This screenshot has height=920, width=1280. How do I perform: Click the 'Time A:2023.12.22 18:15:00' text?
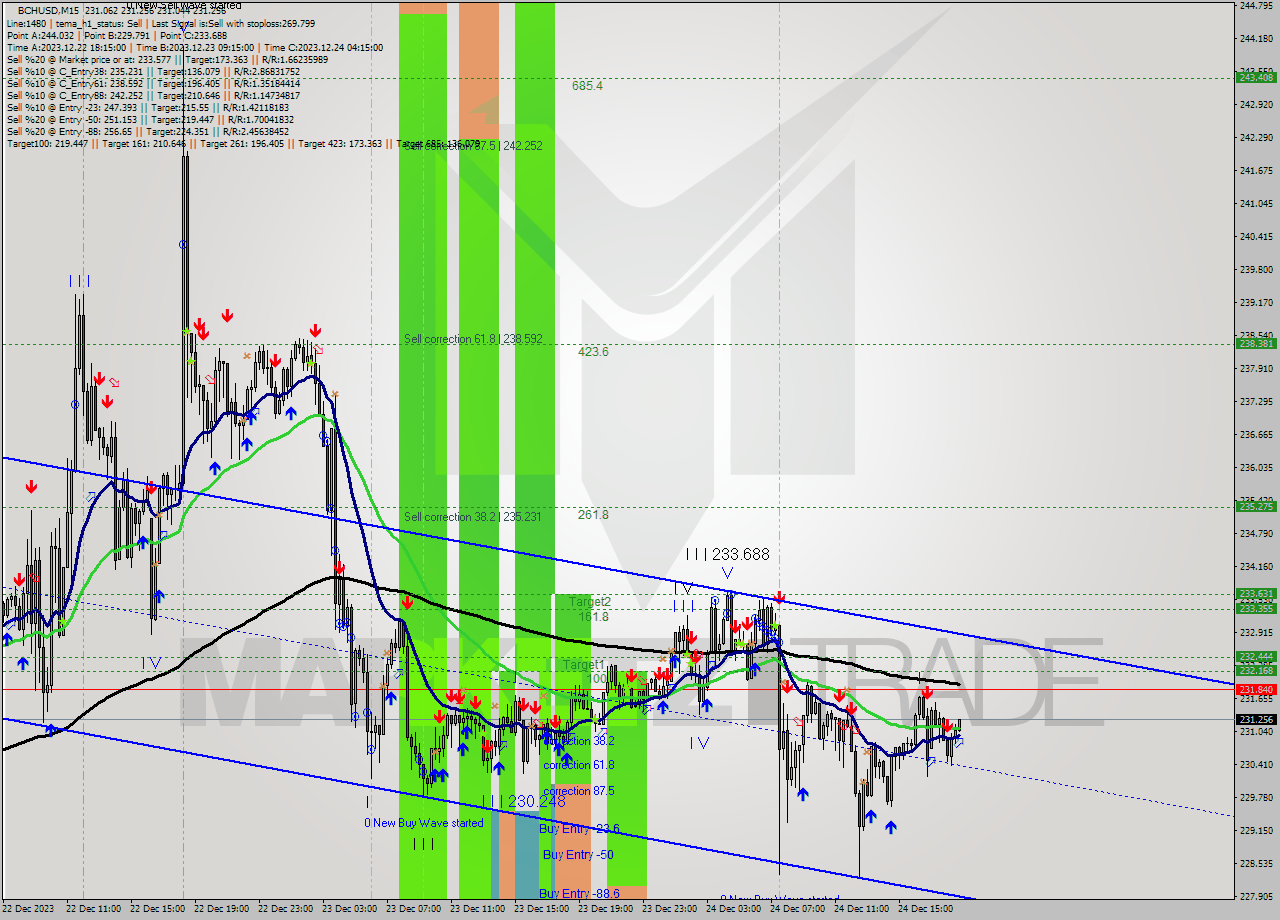(66, 47)
